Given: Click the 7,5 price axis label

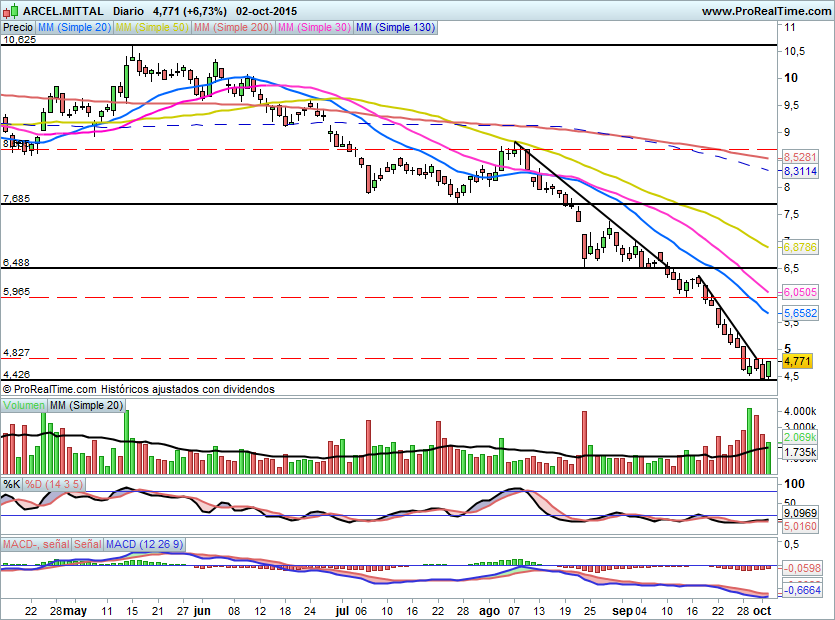Looking at the screenshot, I should (x=791, y=214).
